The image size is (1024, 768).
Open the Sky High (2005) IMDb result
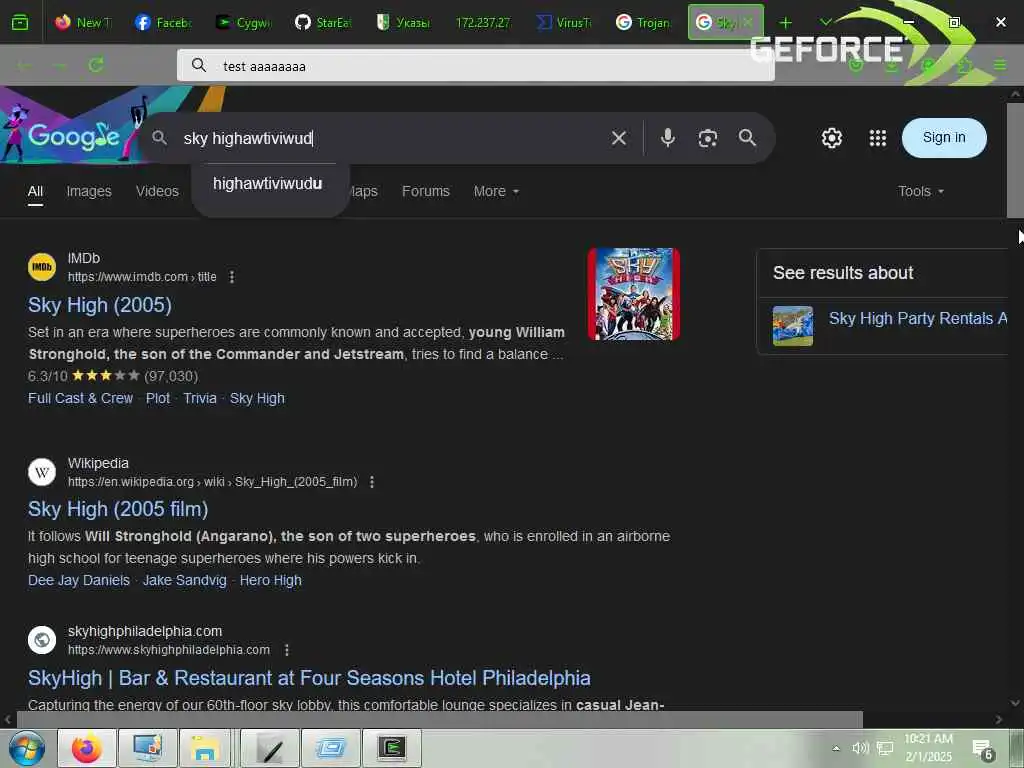coord(100,305)
